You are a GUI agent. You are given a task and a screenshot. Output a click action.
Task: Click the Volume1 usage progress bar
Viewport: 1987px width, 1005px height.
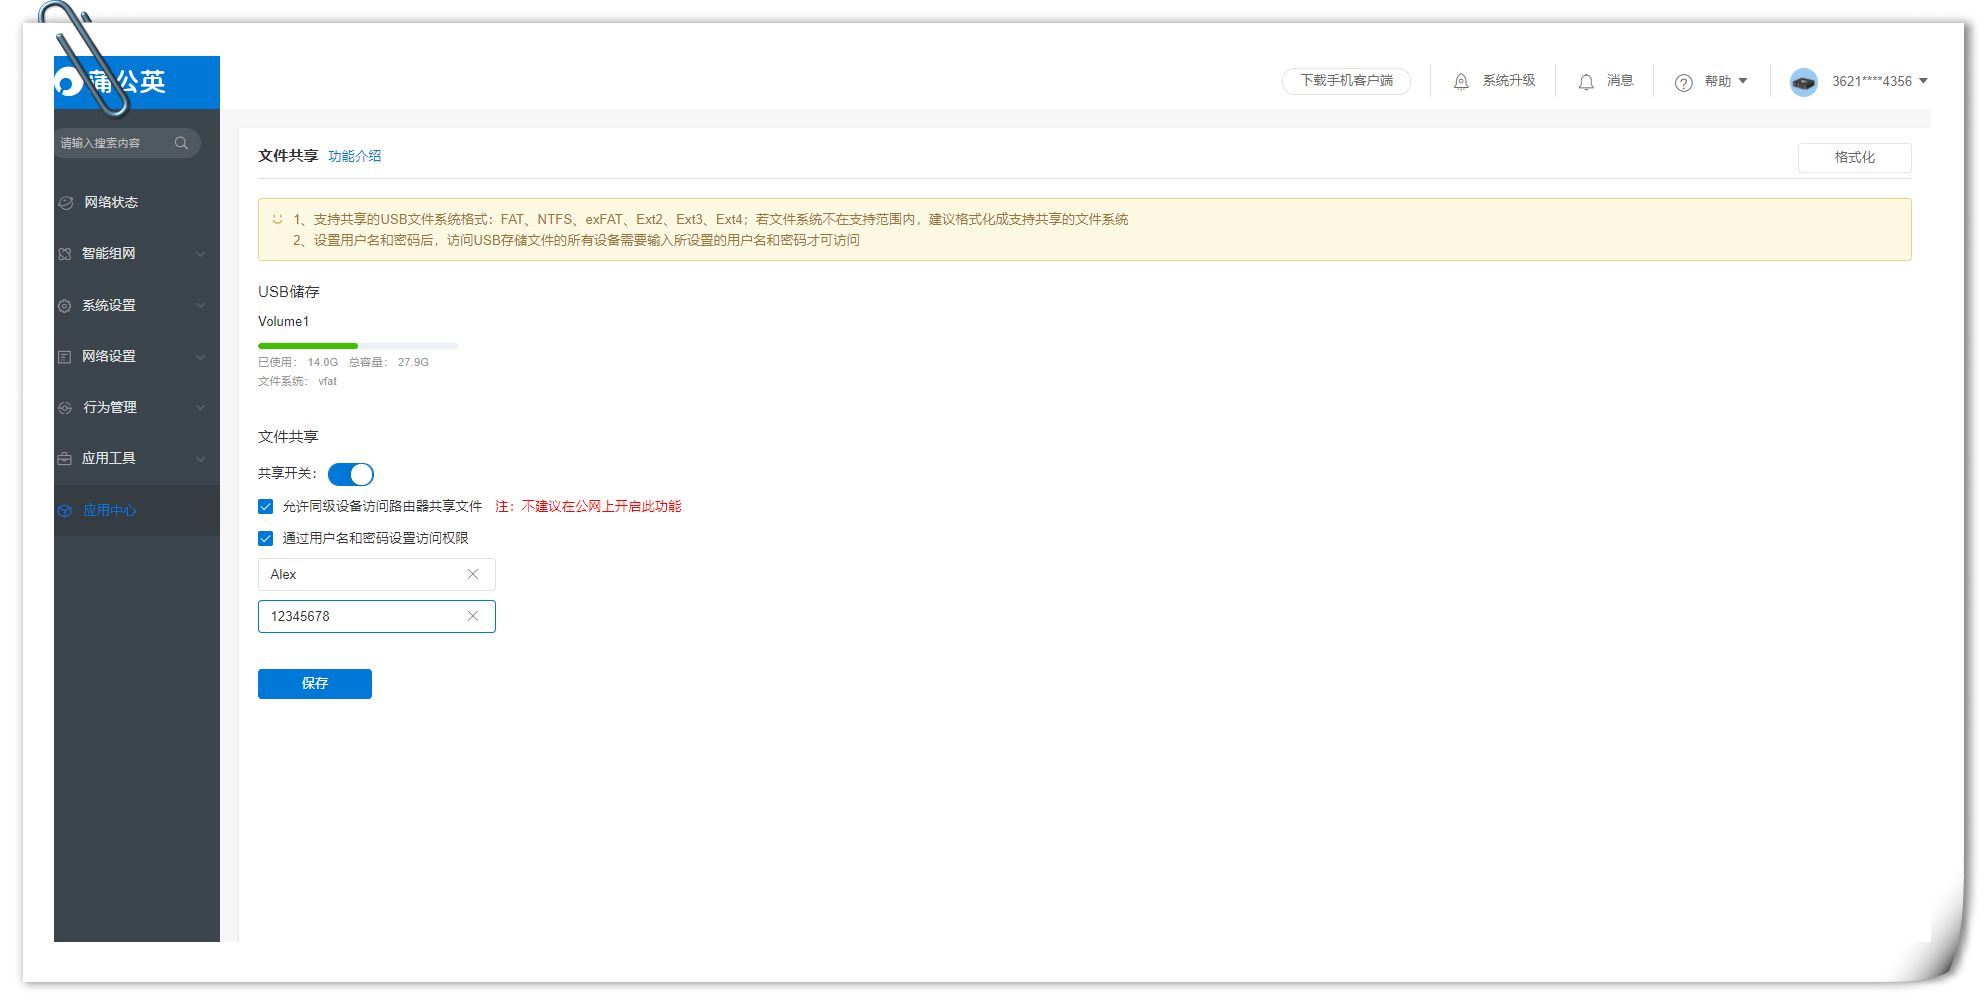pyautogui.click(x=358, y=346)
